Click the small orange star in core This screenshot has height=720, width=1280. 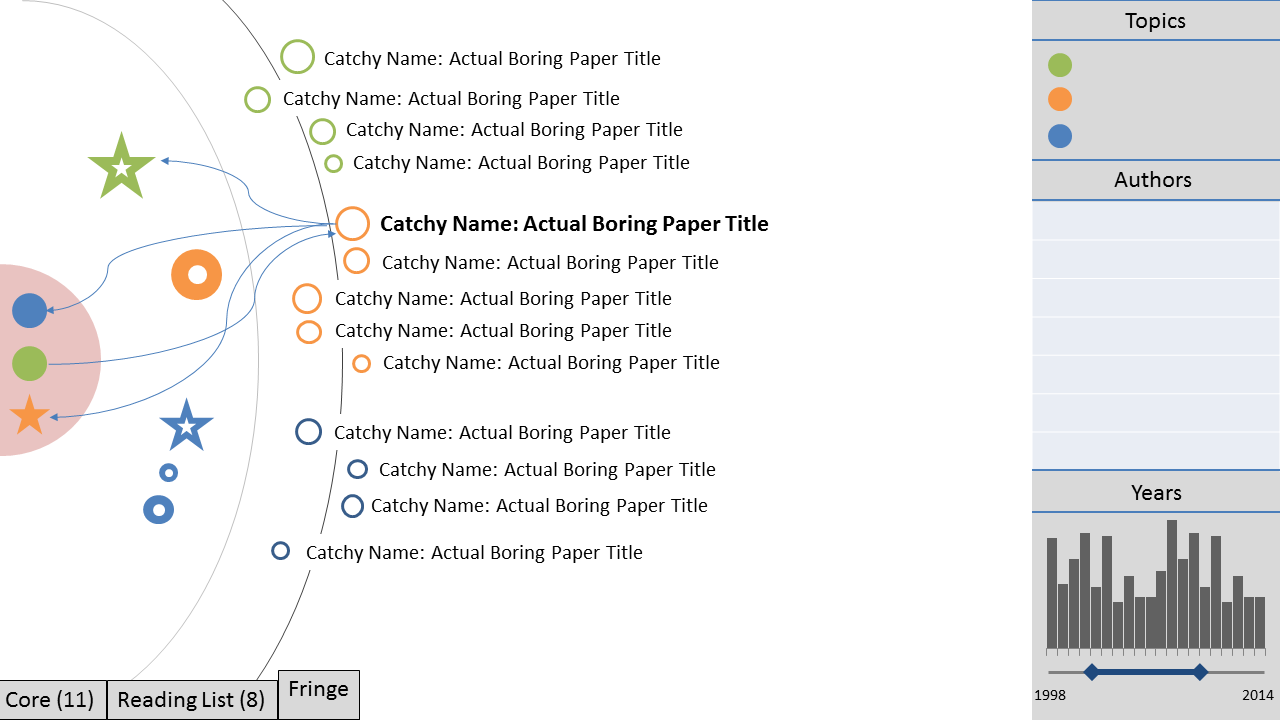29,415
